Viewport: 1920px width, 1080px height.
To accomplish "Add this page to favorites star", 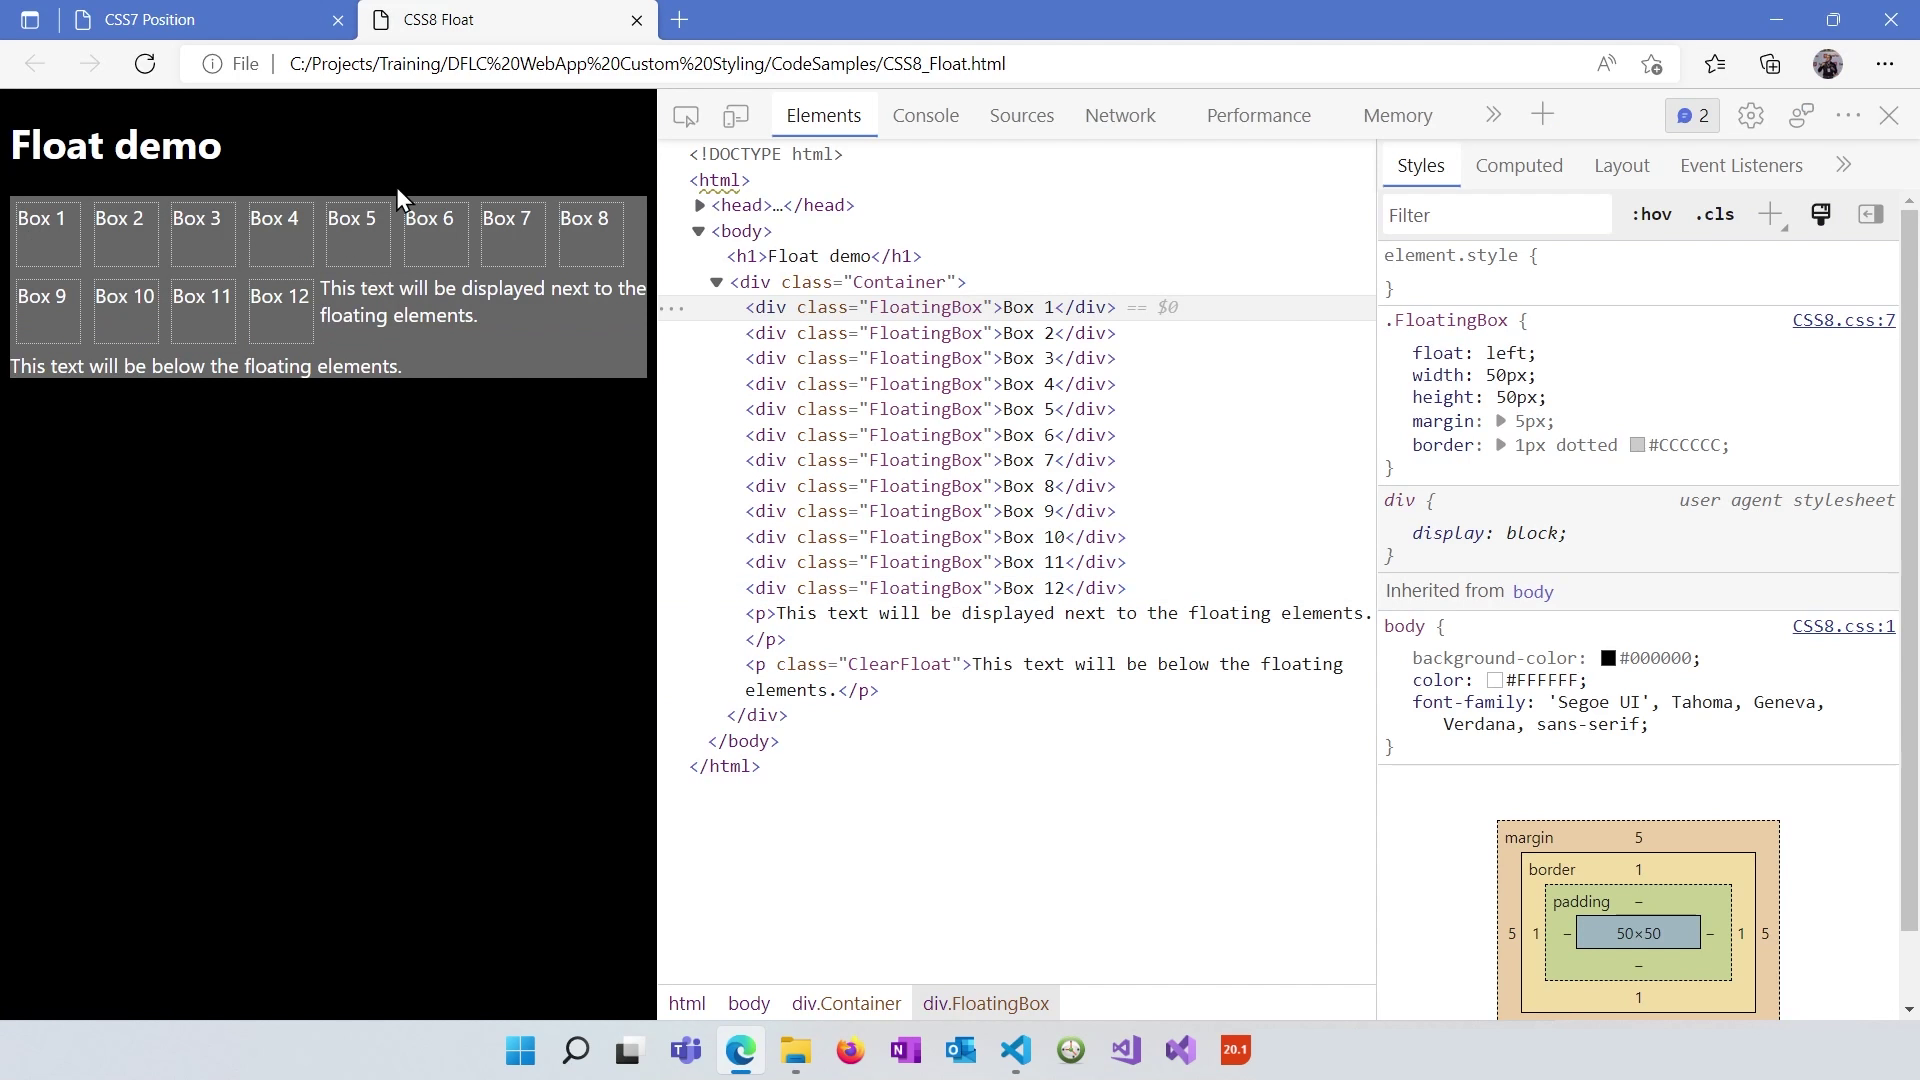I will point(1652,64).
